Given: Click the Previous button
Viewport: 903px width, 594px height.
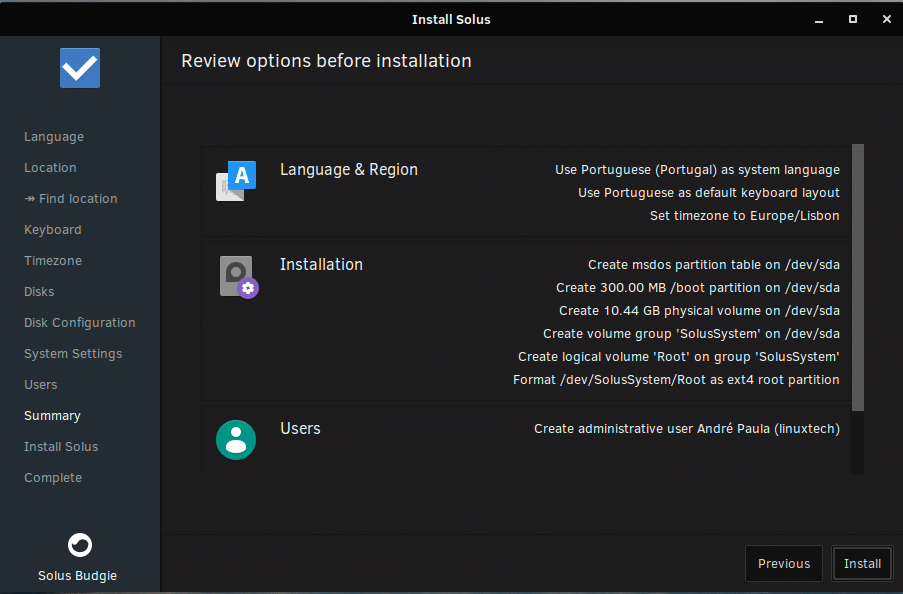Looking at the screenshot, I should pos(784,563).
